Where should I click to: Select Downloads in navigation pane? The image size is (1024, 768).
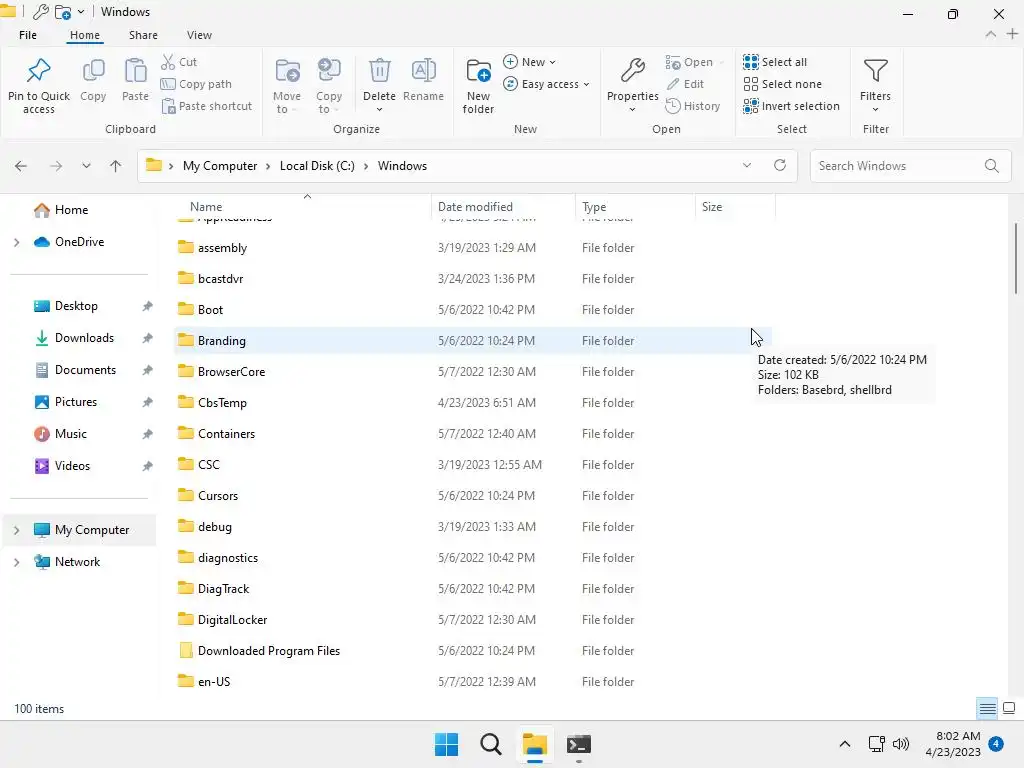pyautogui.click(x=84, y=338)
